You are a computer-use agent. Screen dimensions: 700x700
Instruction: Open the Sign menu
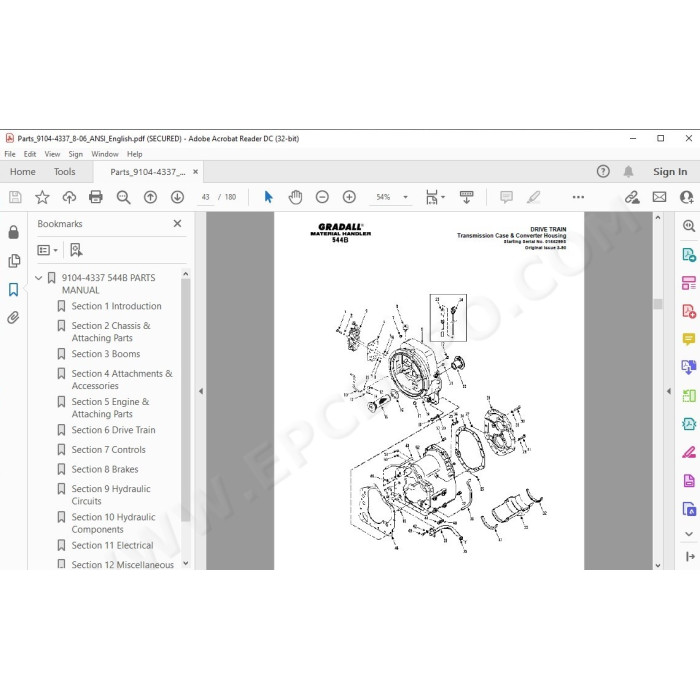[75, 154]
